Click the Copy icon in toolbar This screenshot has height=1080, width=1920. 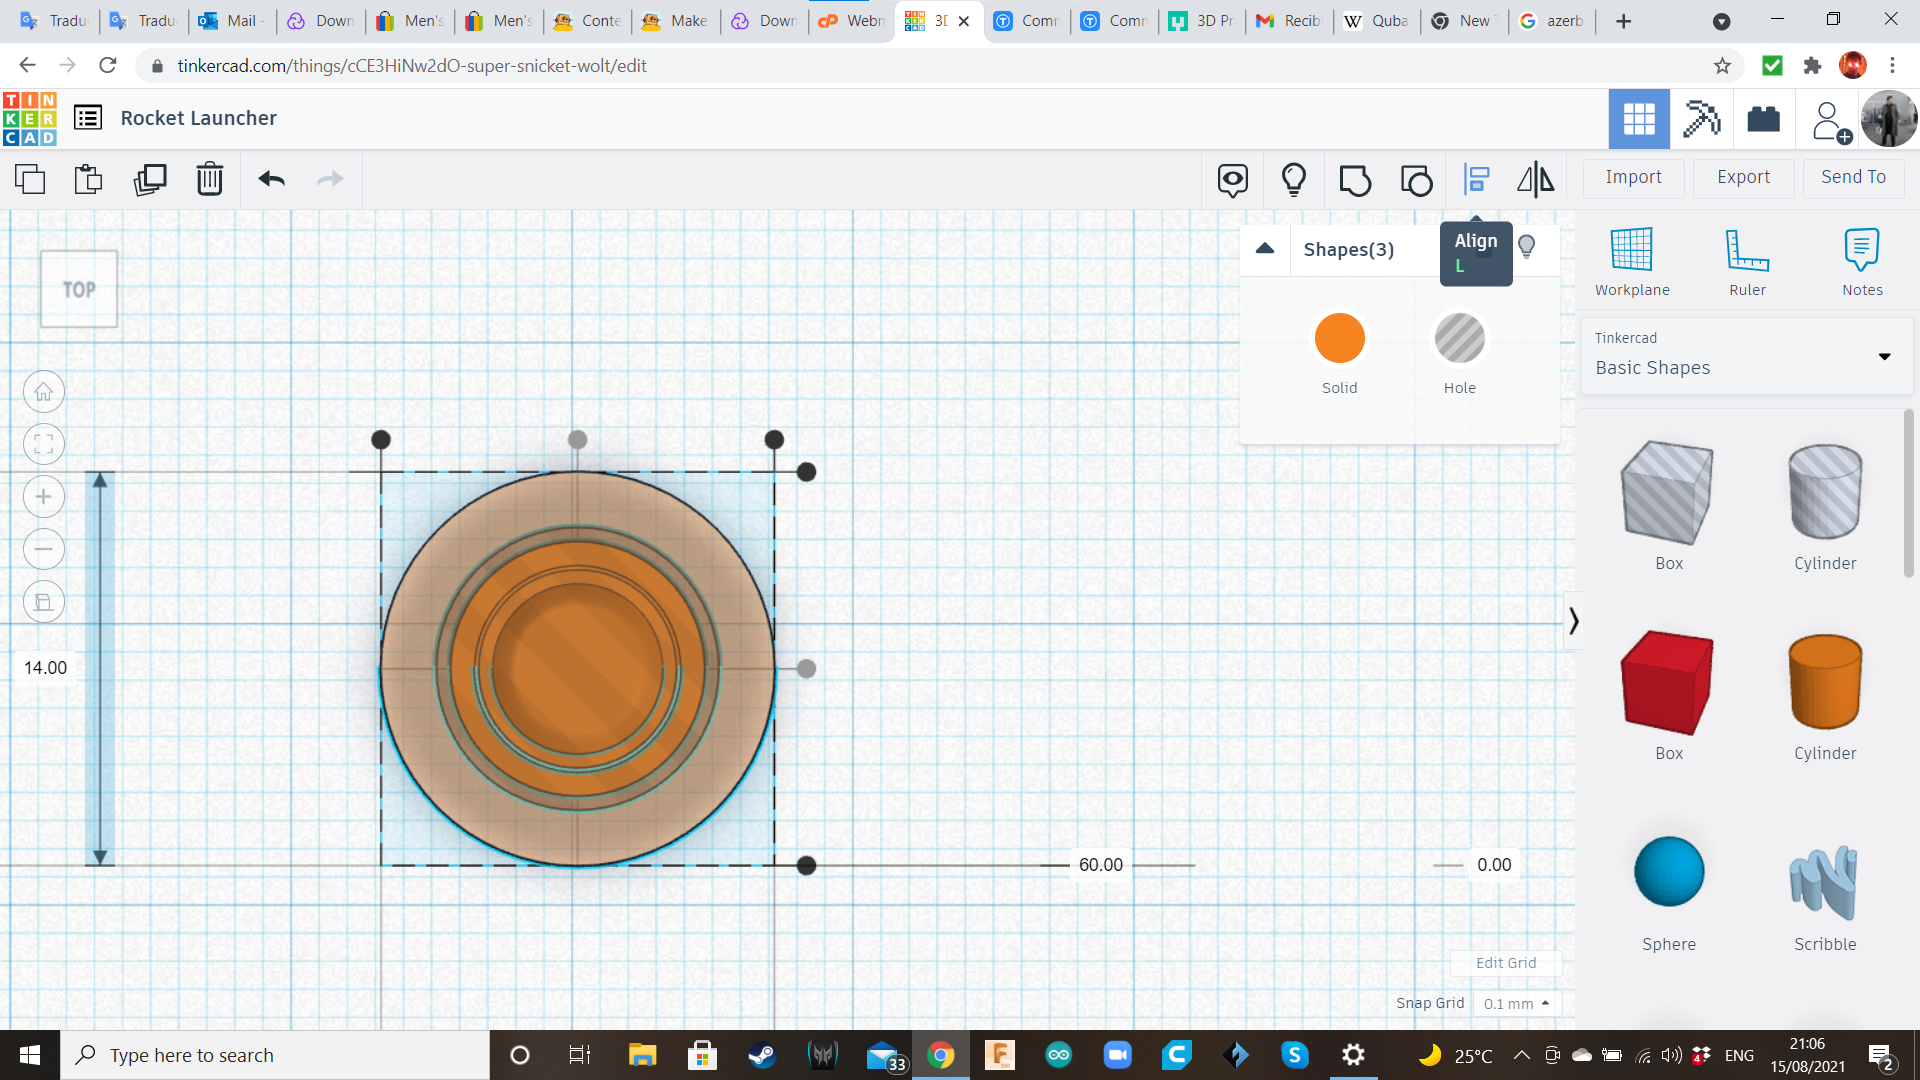pos(30,179)
